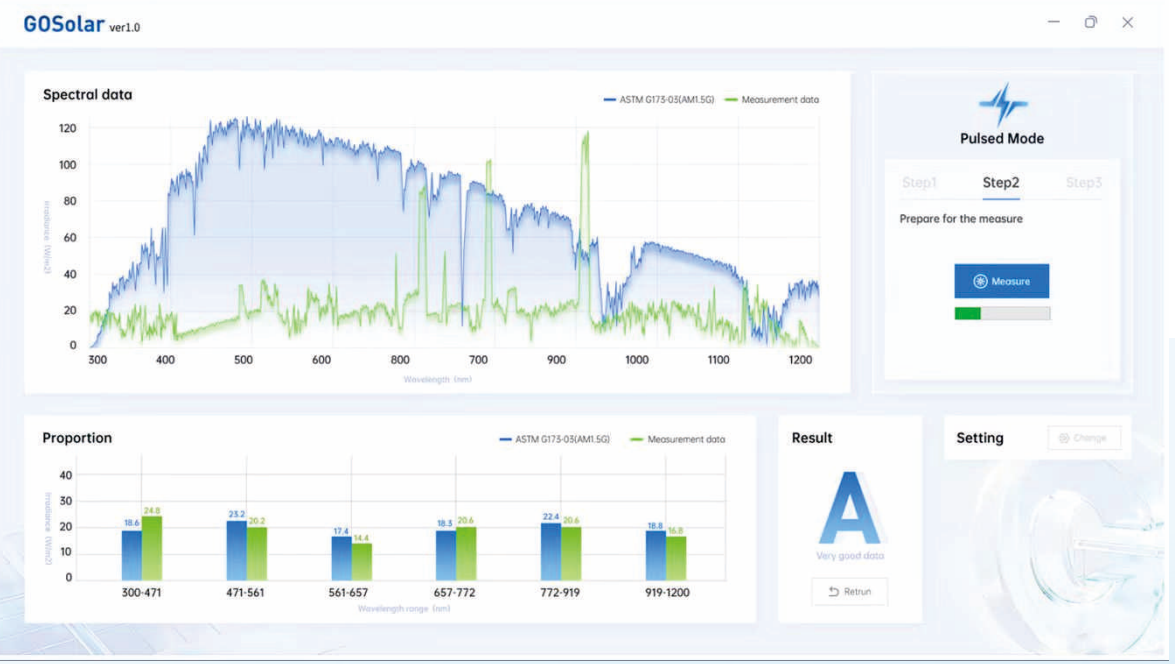Select the blue 22.4 bar for 772-919
This screenshot has height=664, width=1175.
coord(550,552)
